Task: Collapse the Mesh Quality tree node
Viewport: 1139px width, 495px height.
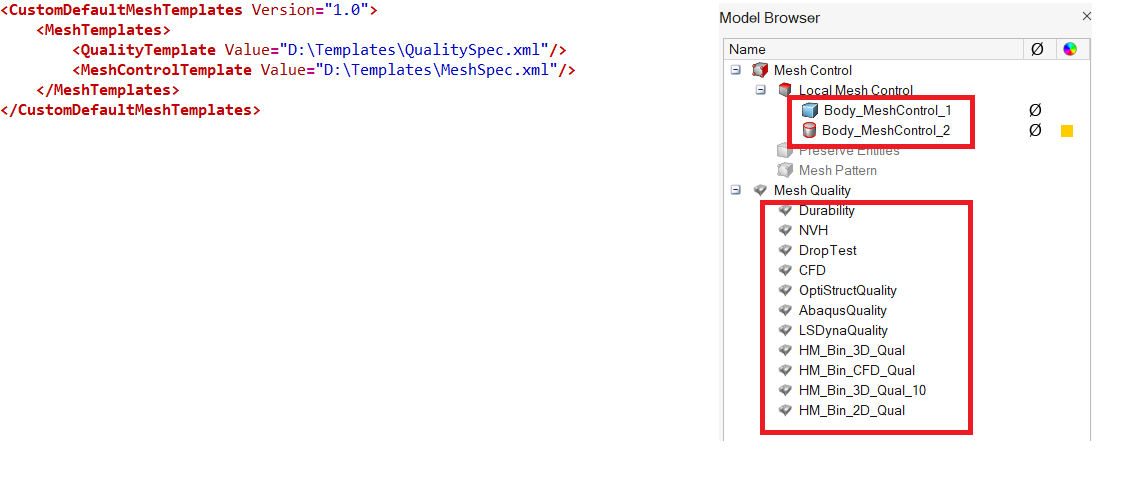Action: [735, 190]
